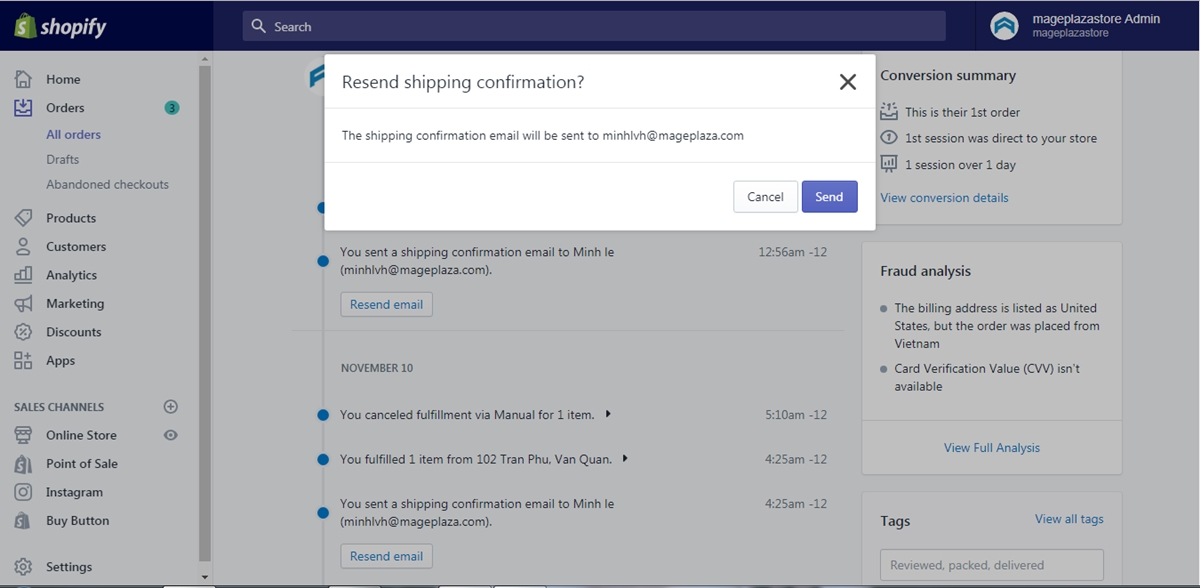Open the Home icon in sidebar
1200x588 pixels.
tap(23, 79)
